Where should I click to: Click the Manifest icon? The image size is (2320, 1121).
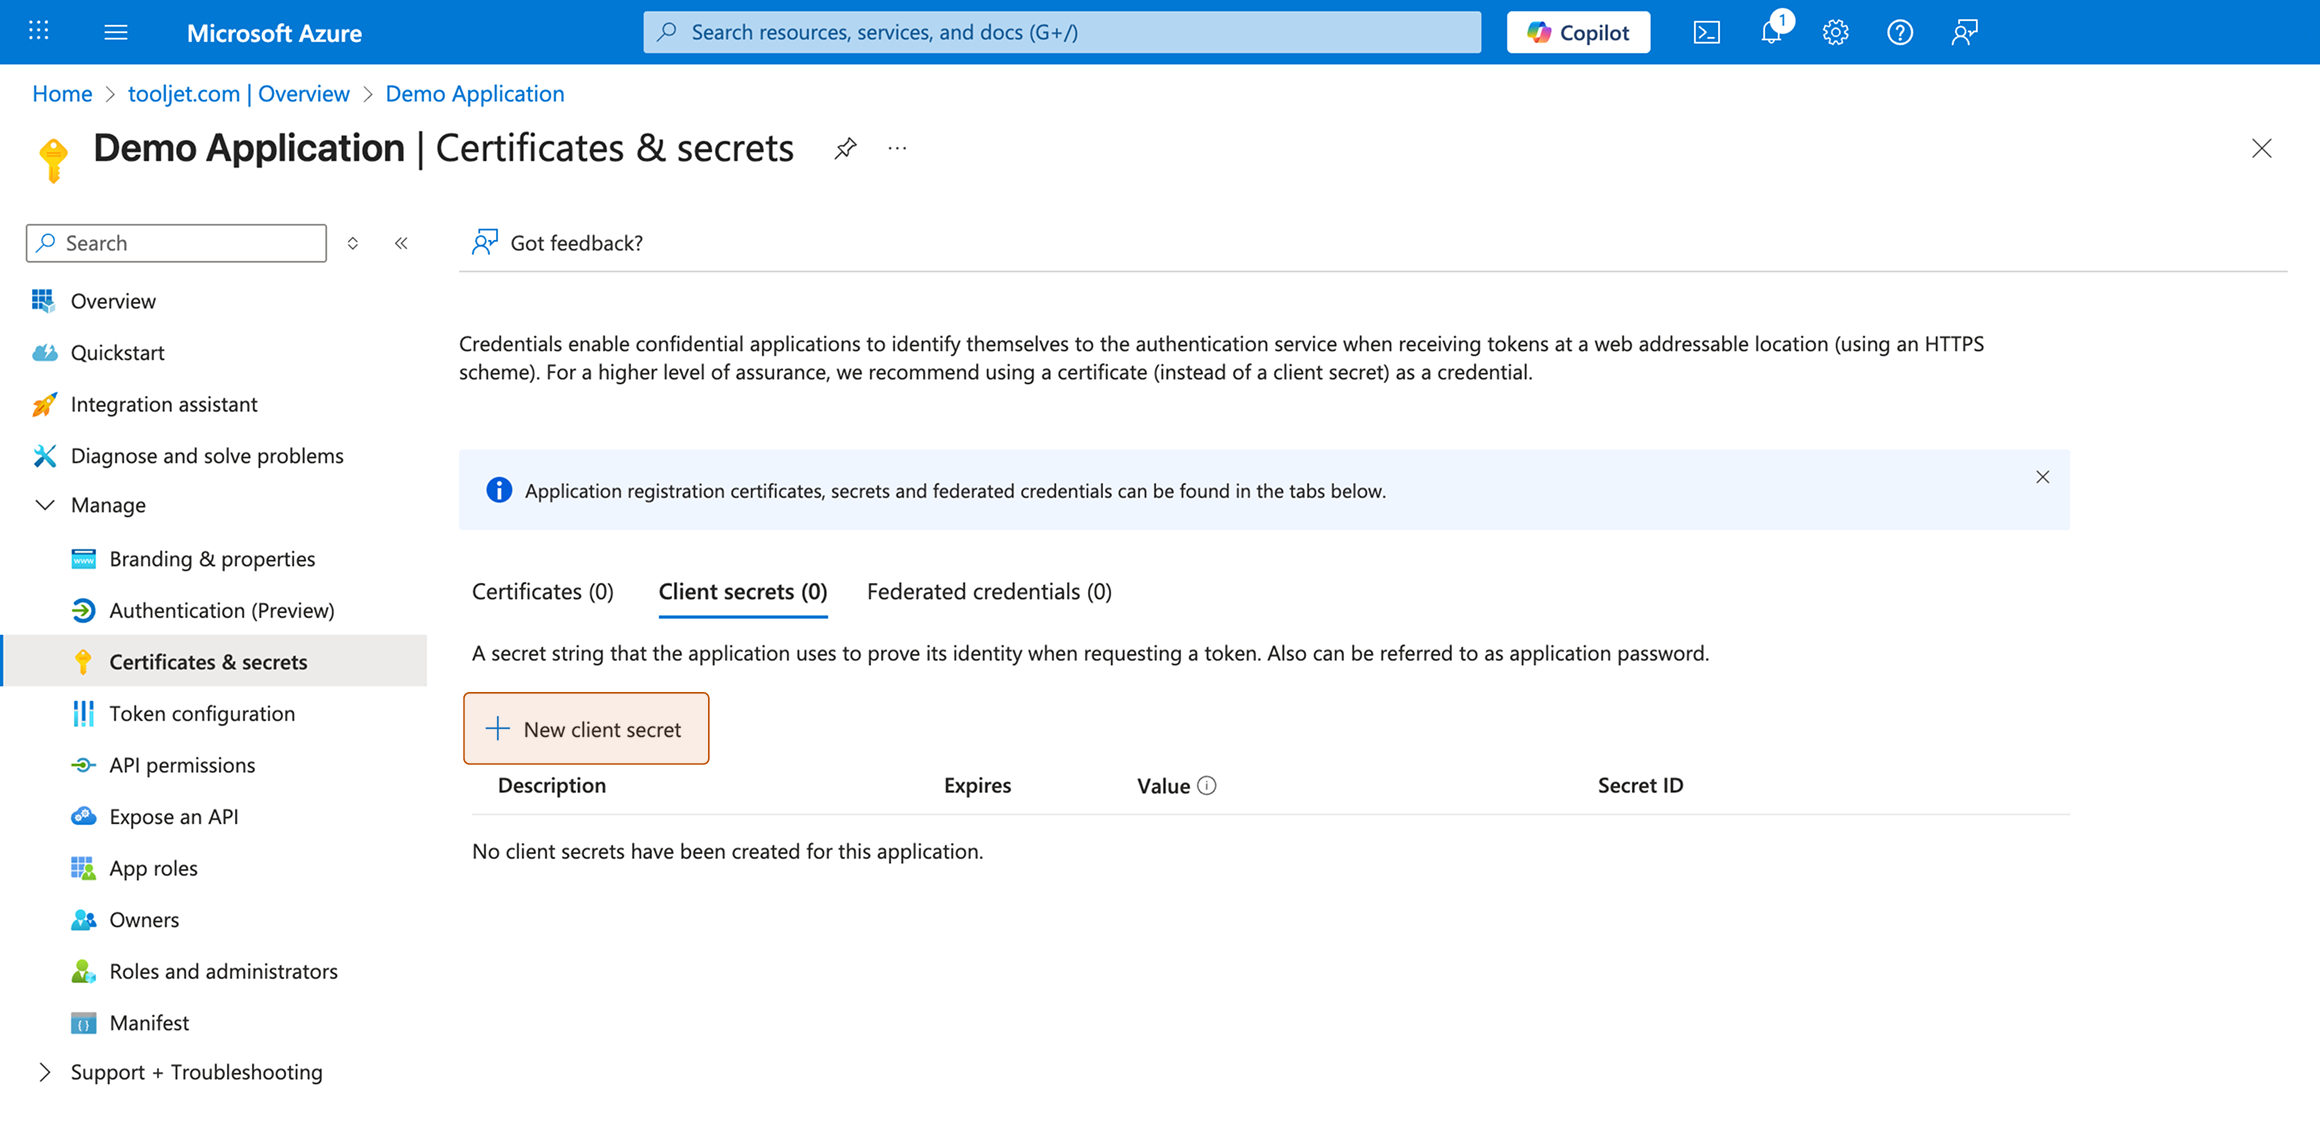[x=83, y=1023]
